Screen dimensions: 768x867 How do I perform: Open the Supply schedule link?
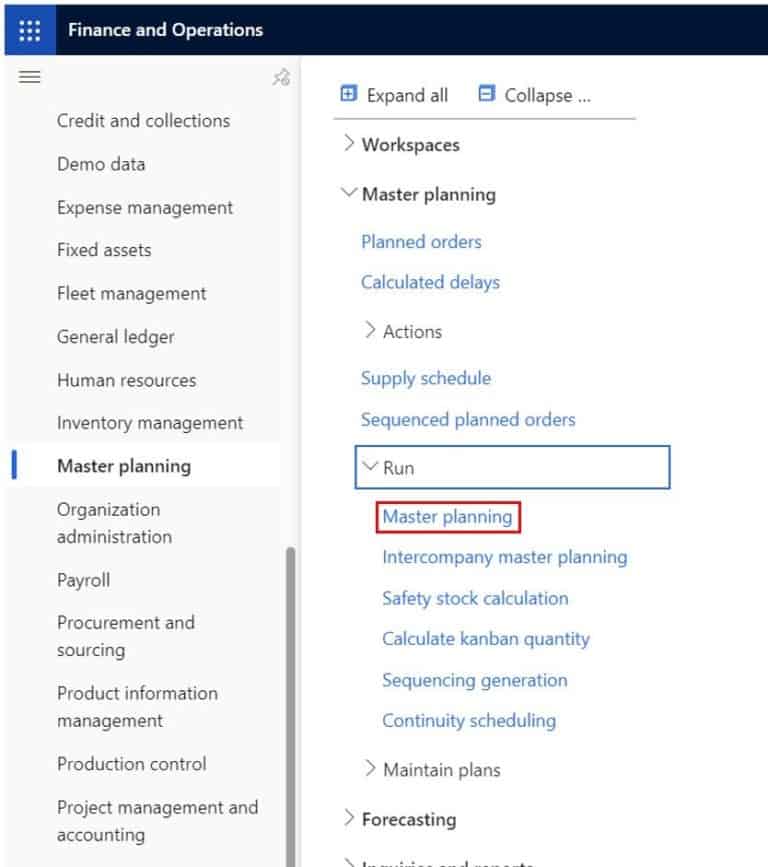pyautogui.click(x=426, y=378)
